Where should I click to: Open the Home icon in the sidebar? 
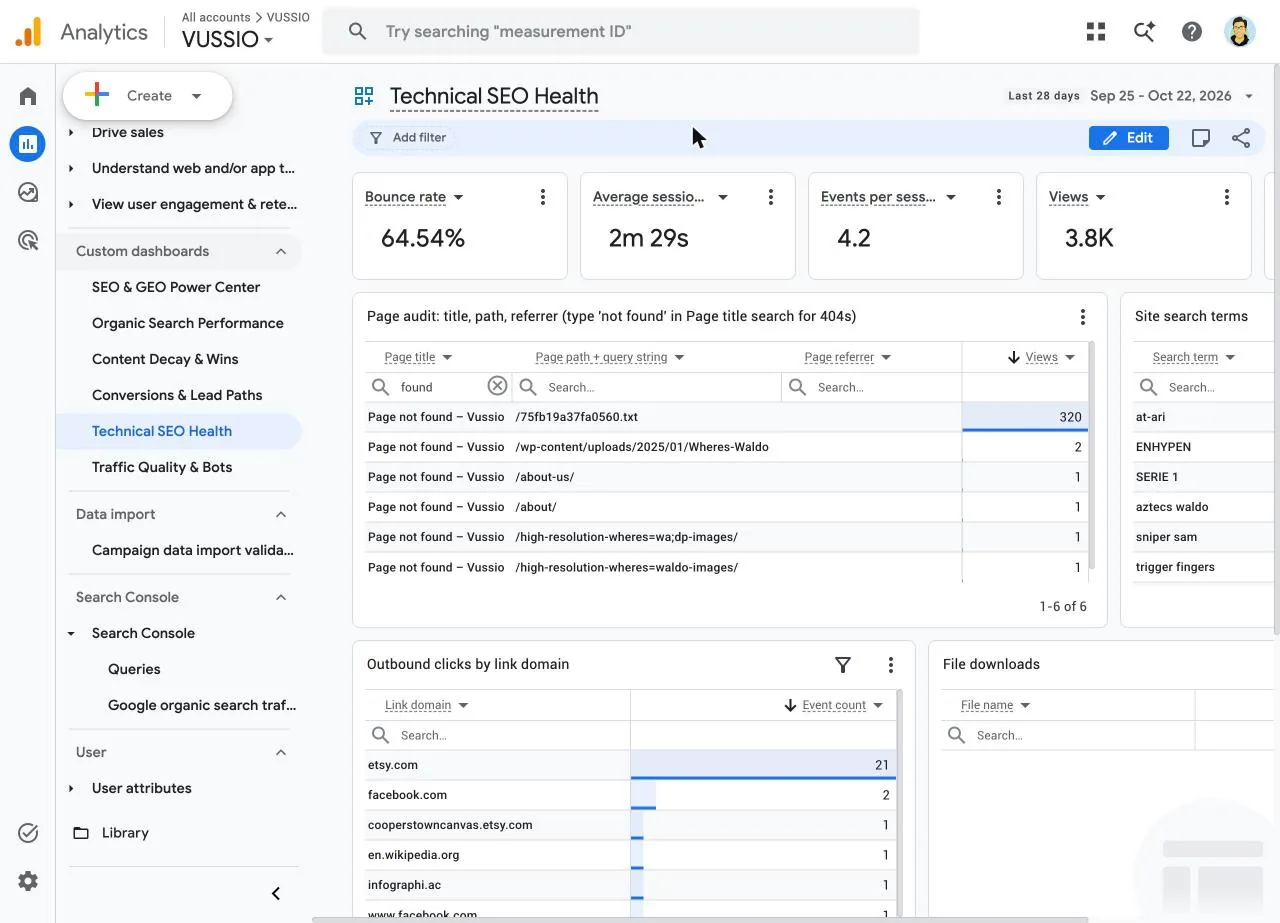point(28,96)
